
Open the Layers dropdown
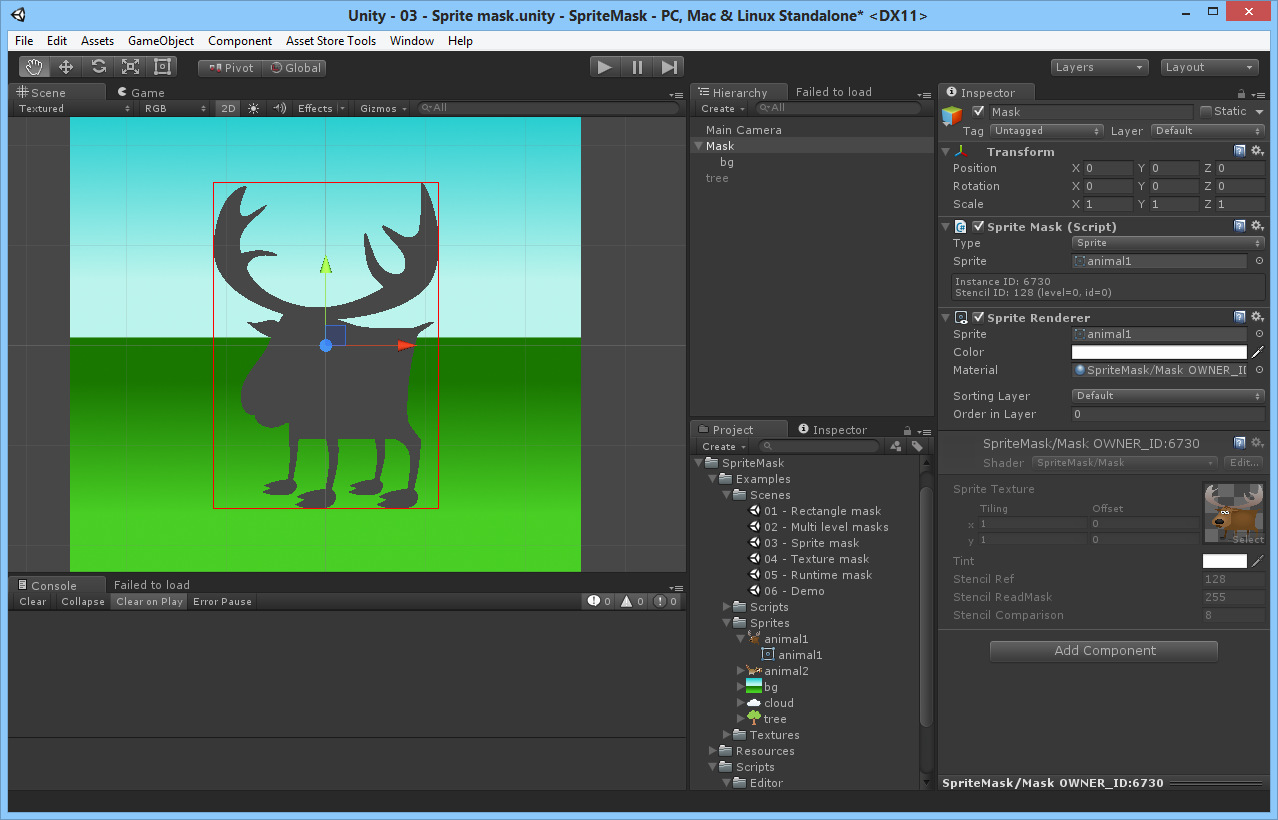pos(1098,66)
